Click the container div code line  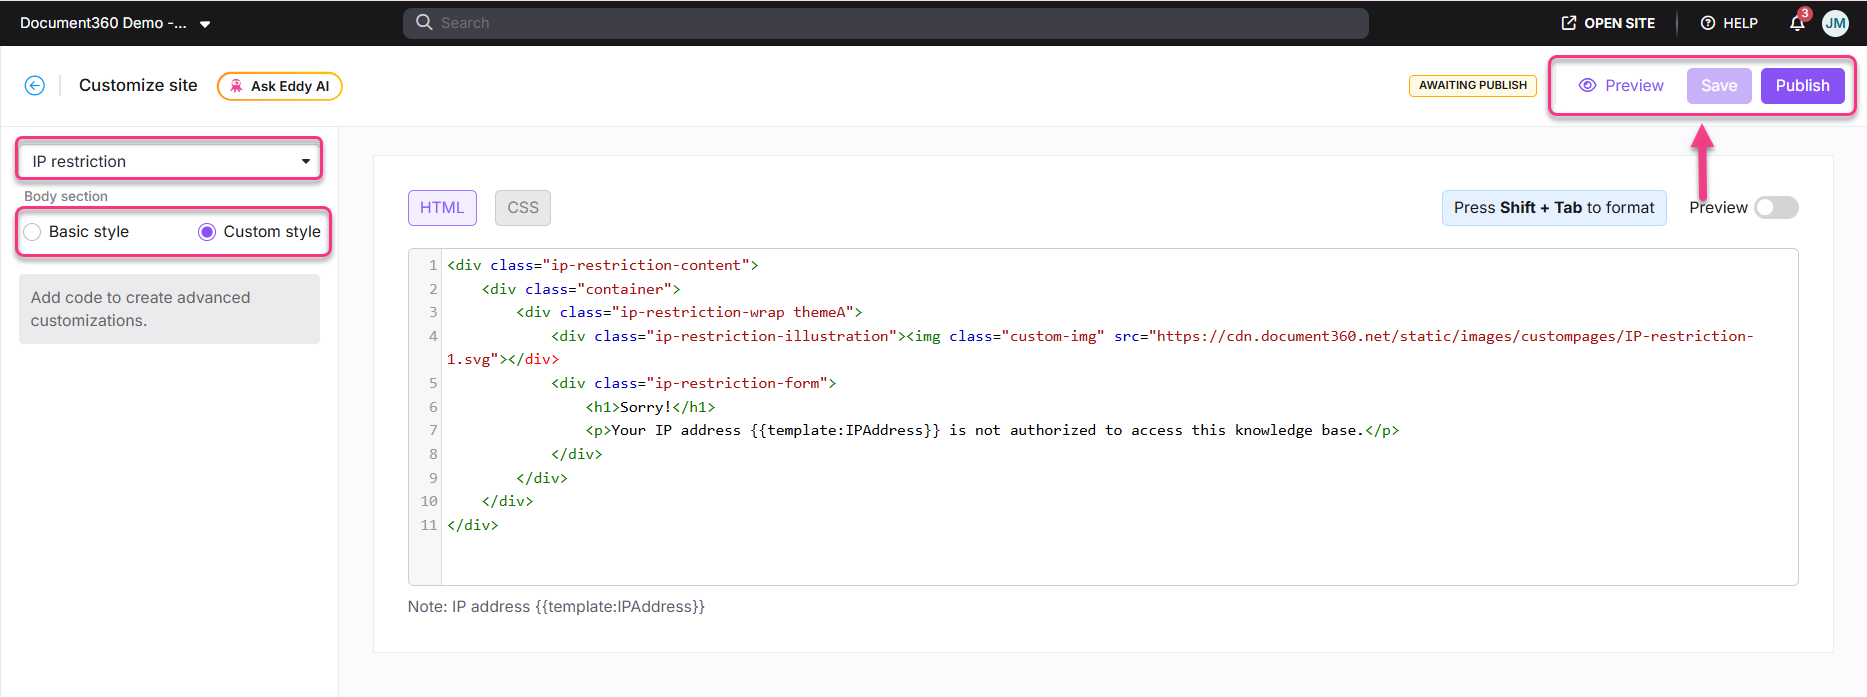pos(580,289)
